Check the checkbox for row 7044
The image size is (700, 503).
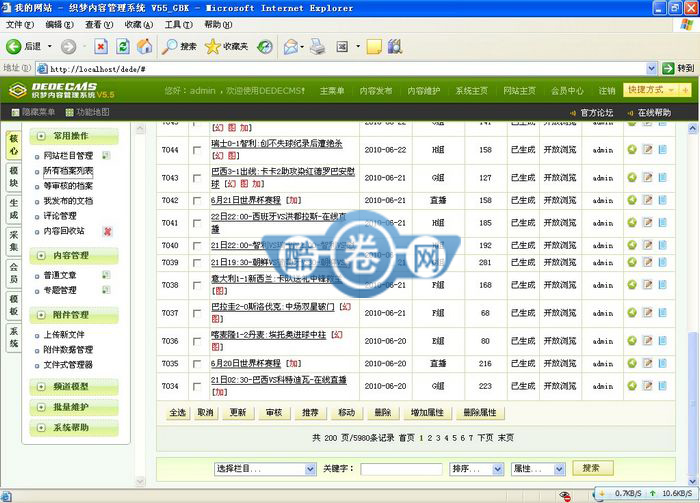pyautogui.click(x=197, y=150)
